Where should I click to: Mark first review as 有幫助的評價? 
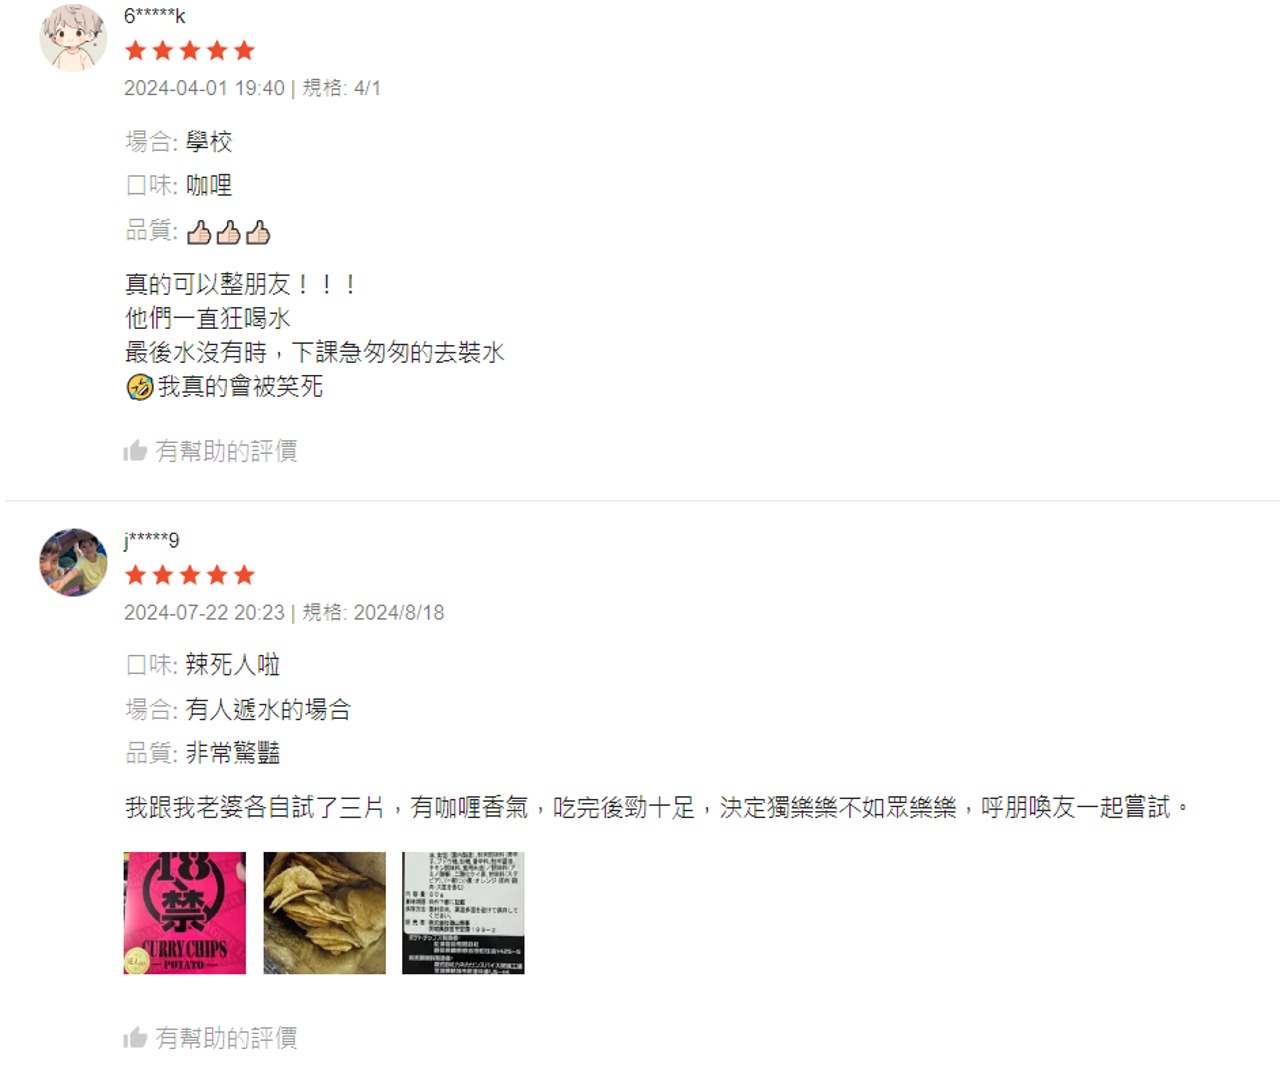(211, 451)
